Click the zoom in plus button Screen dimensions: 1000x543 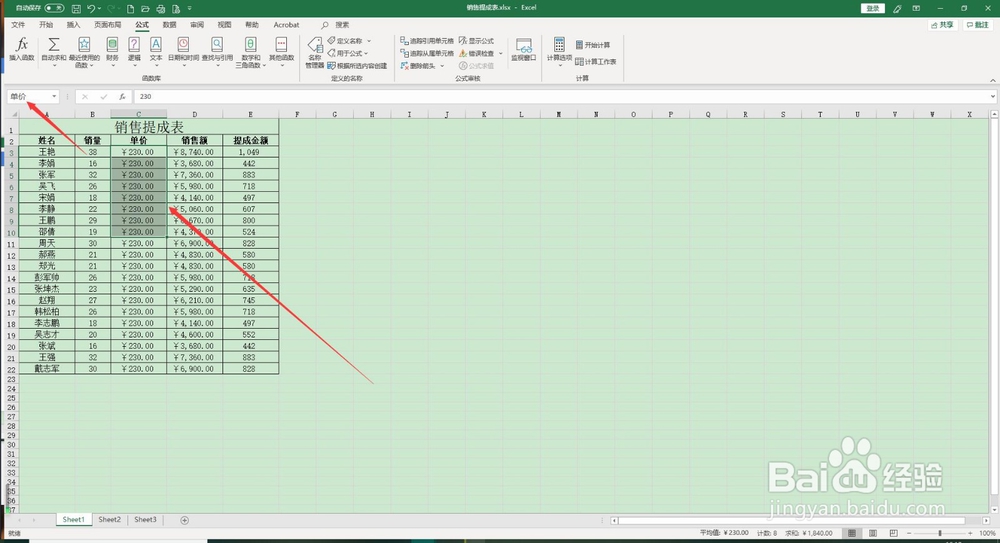coord(970,533)
